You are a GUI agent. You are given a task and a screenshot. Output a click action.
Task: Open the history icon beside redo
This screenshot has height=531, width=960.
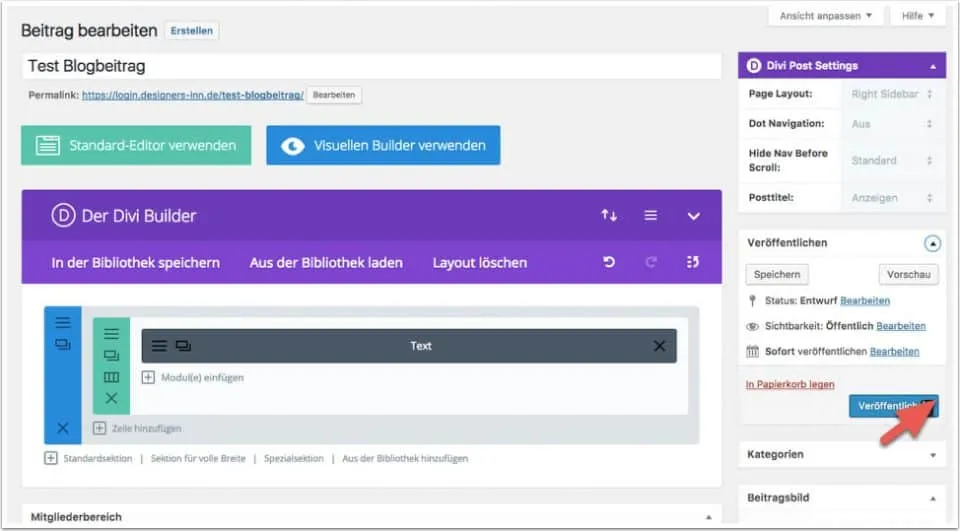point(692,263)
